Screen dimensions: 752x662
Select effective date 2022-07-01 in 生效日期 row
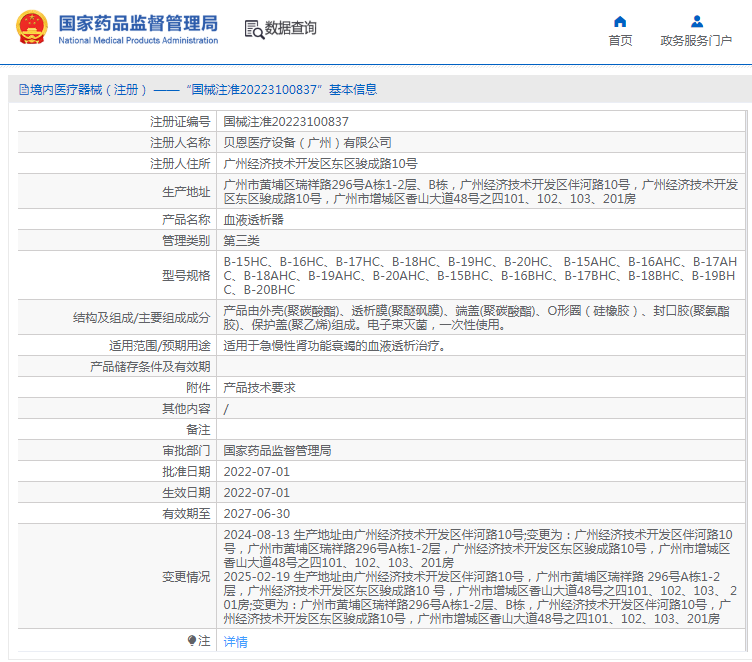pos(257,493)
